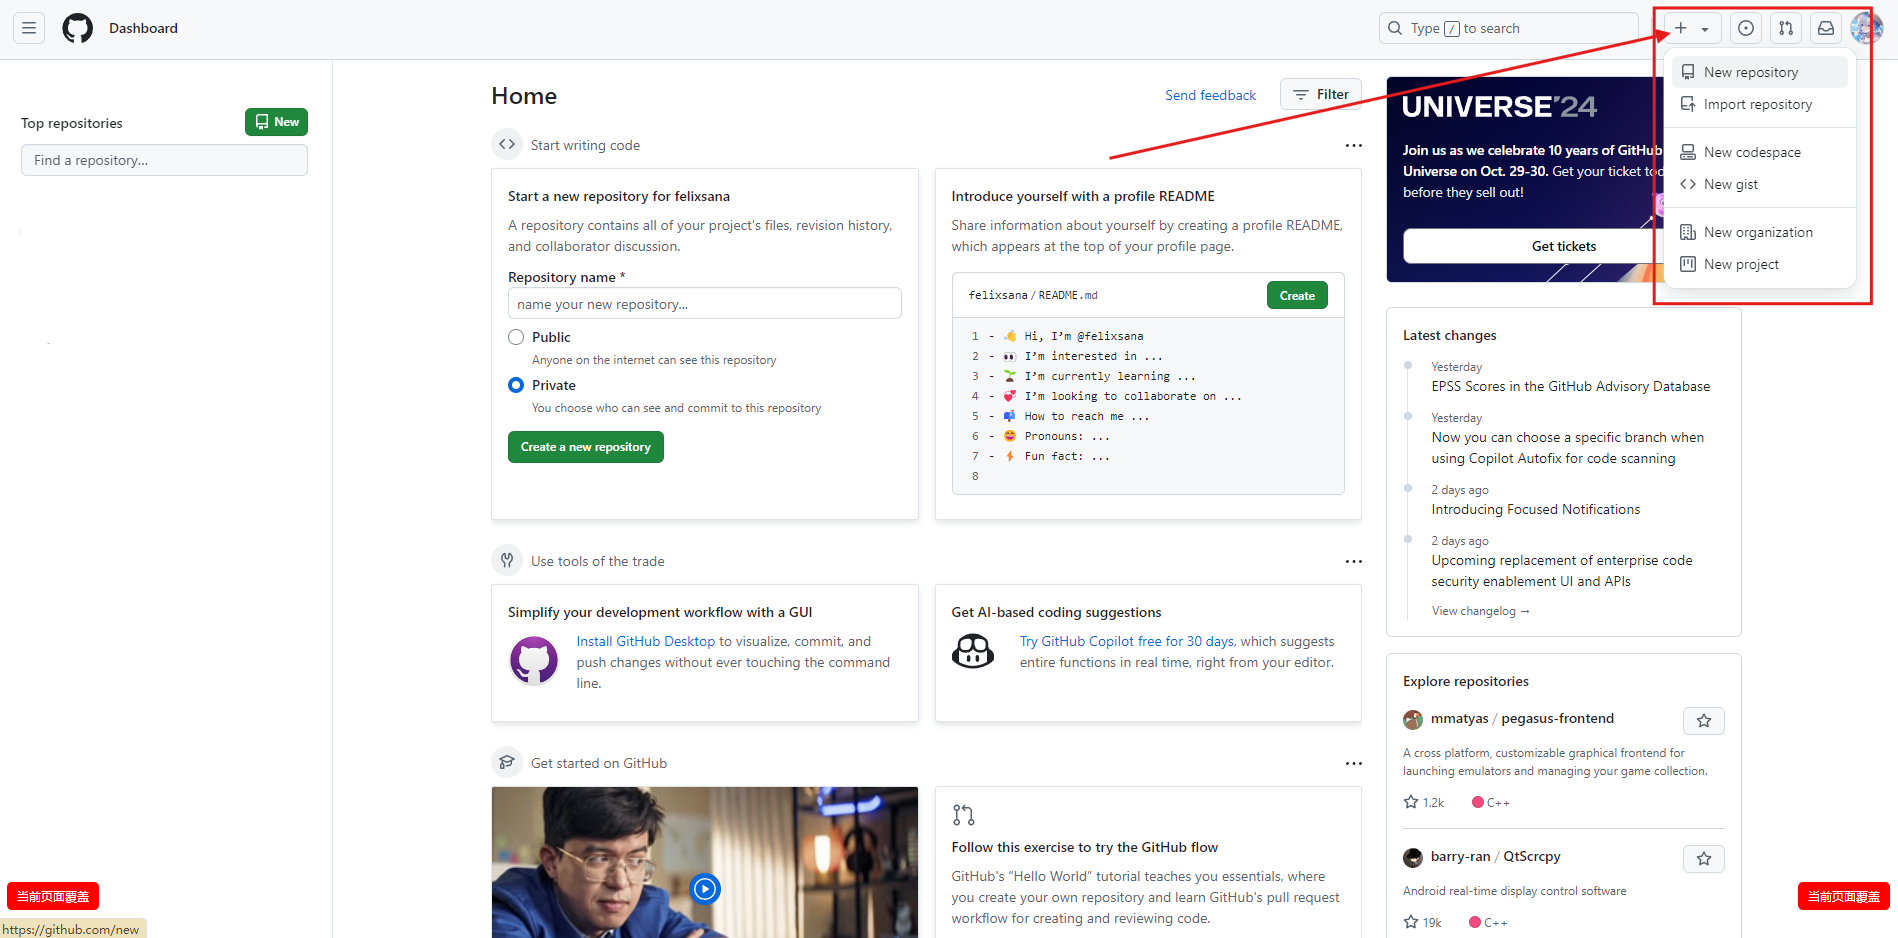Click the New repository menu icon
This screenshot has height=938, width=1898.
tap(1688, 72)
